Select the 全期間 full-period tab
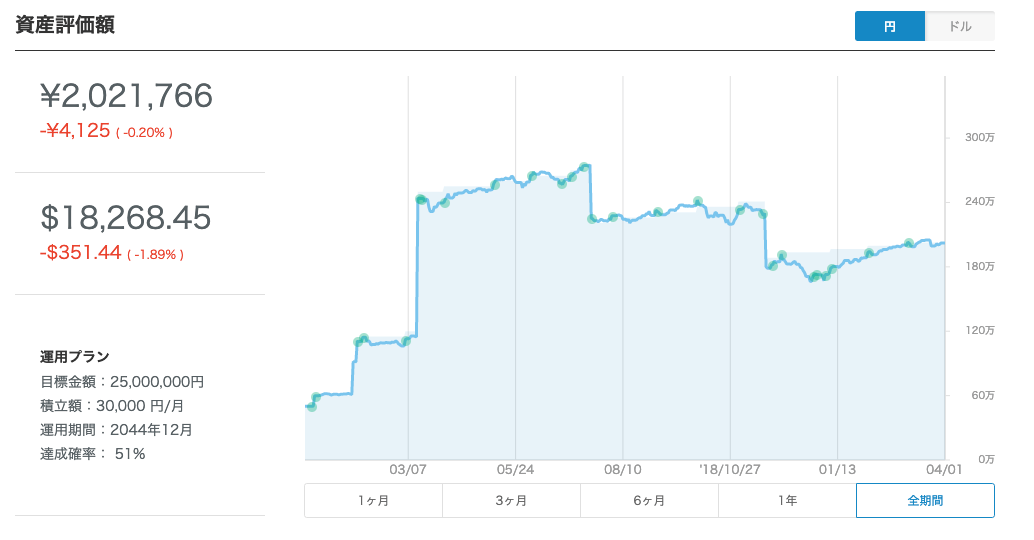This screenshot has height=540, width=1034. point(925,500)
